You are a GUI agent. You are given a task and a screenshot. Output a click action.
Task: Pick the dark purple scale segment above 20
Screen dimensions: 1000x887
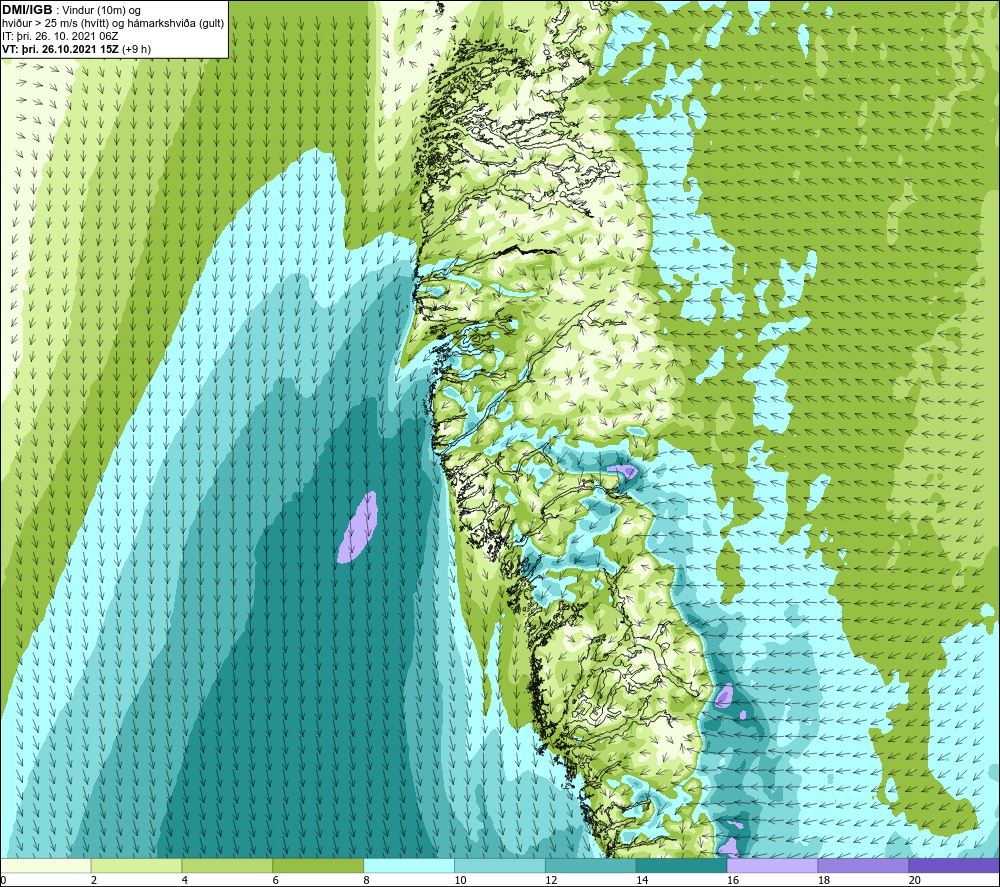pos(953,865)
